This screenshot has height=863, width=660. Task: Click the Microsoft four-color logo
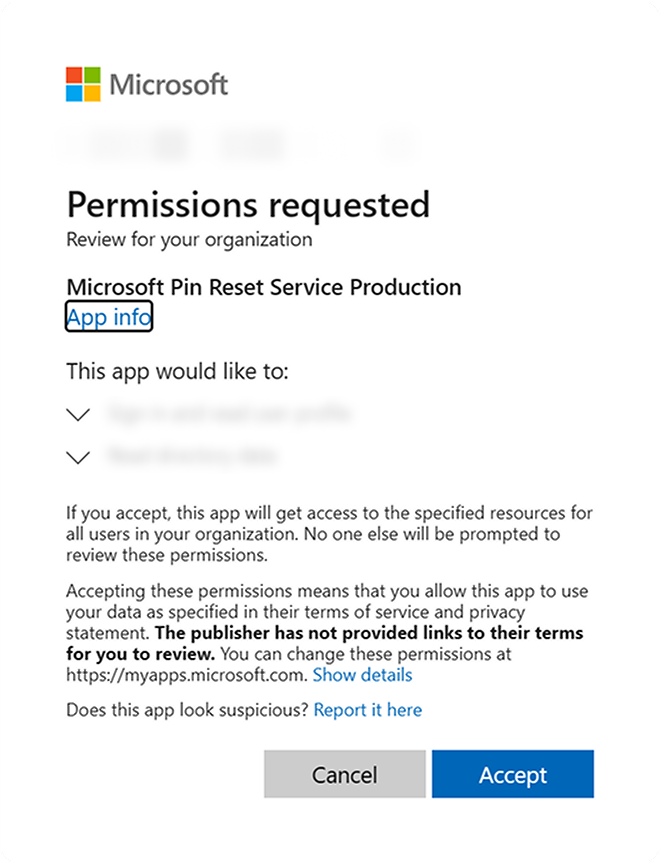[x=83, y=84]
